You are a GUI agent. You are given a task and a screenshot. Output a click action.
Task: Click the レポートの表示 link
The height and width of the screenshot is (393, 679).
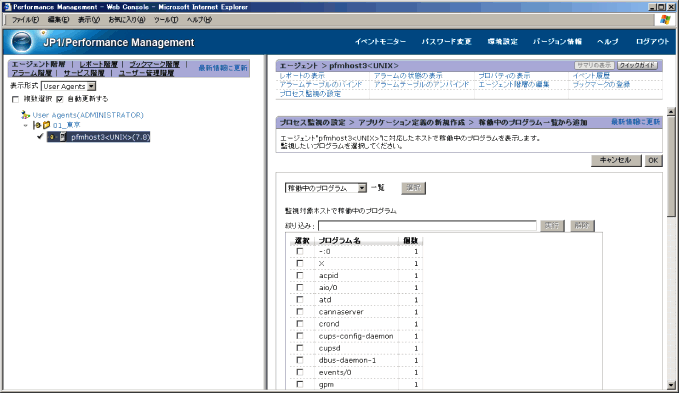(302, 76)
